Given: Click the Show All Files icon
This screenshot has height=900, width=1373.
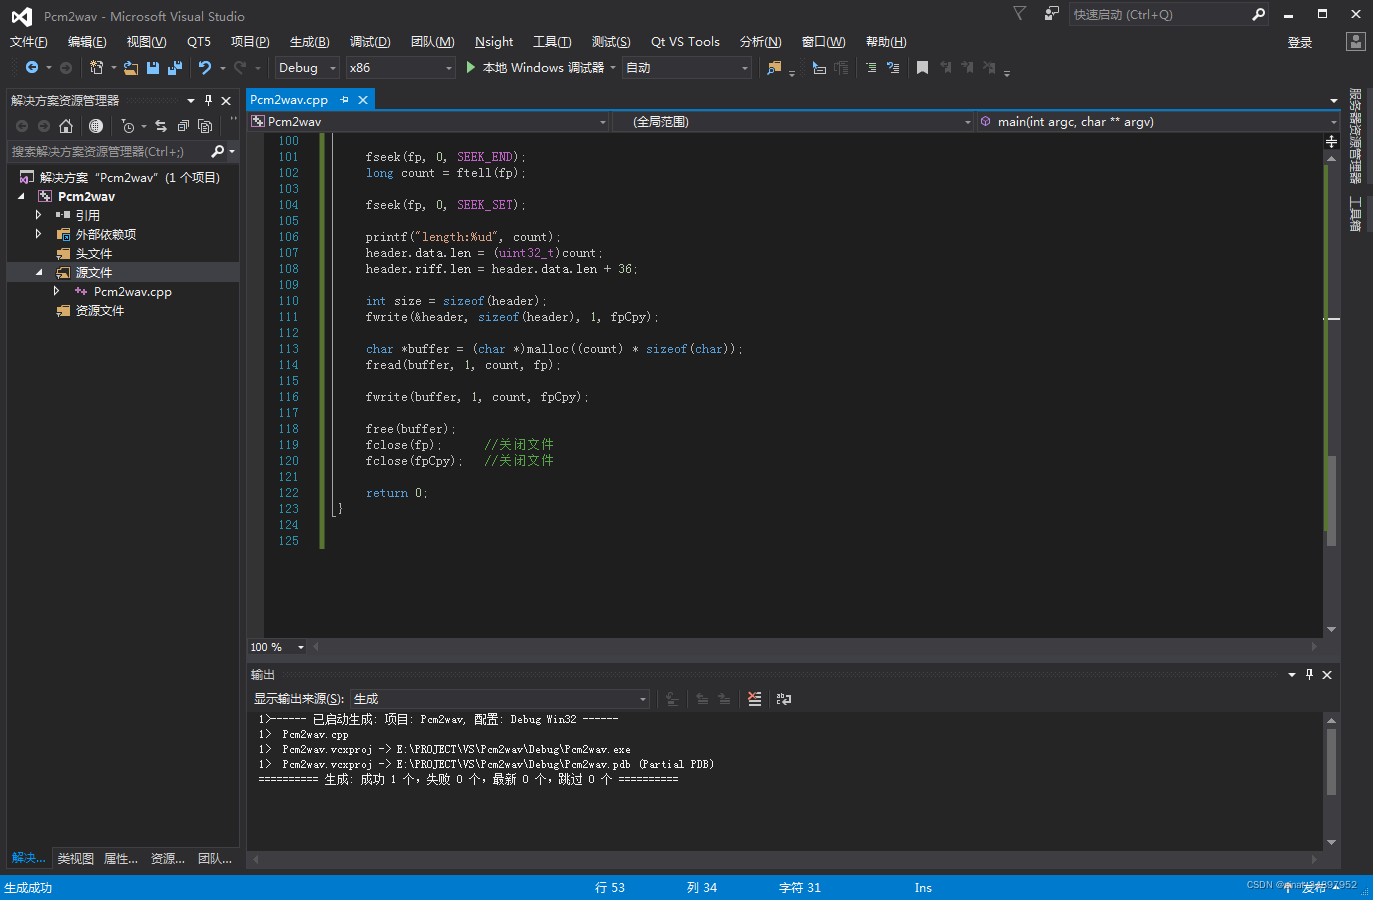Looking at the screenshot, I should click(x=205, y=126).
